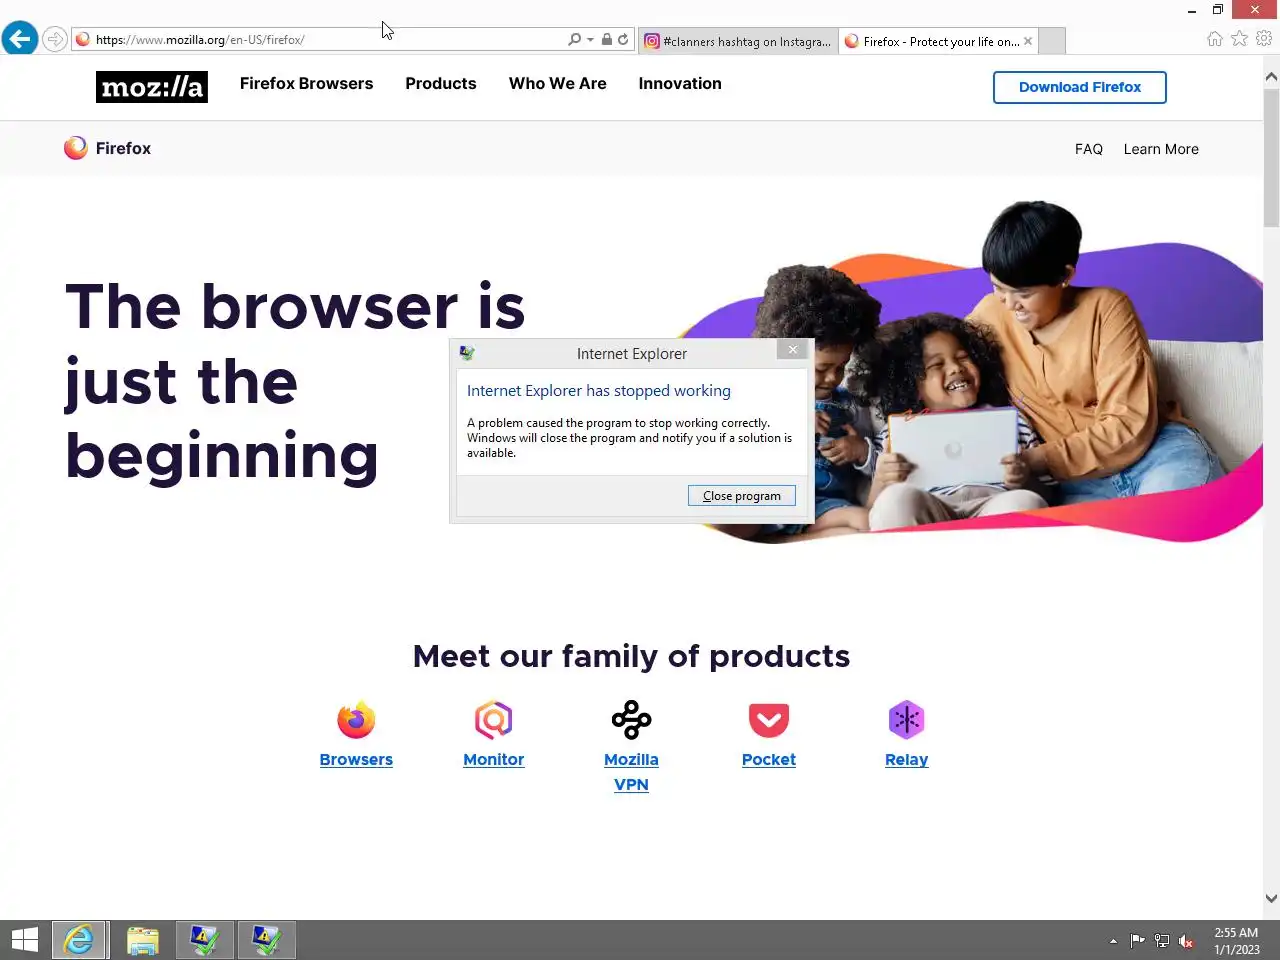Open the Relay link
Image resolution: width=1280 pixels, height=960 pixels.
point(907,760)
